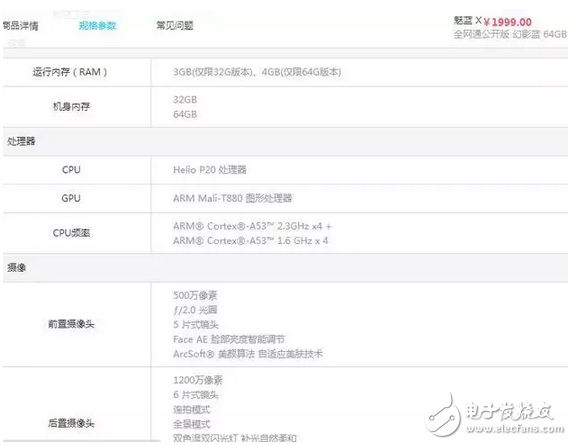Select the 双色温双闪光灯 line
Screen dimensions: 572x445
[x=235, y=438]
